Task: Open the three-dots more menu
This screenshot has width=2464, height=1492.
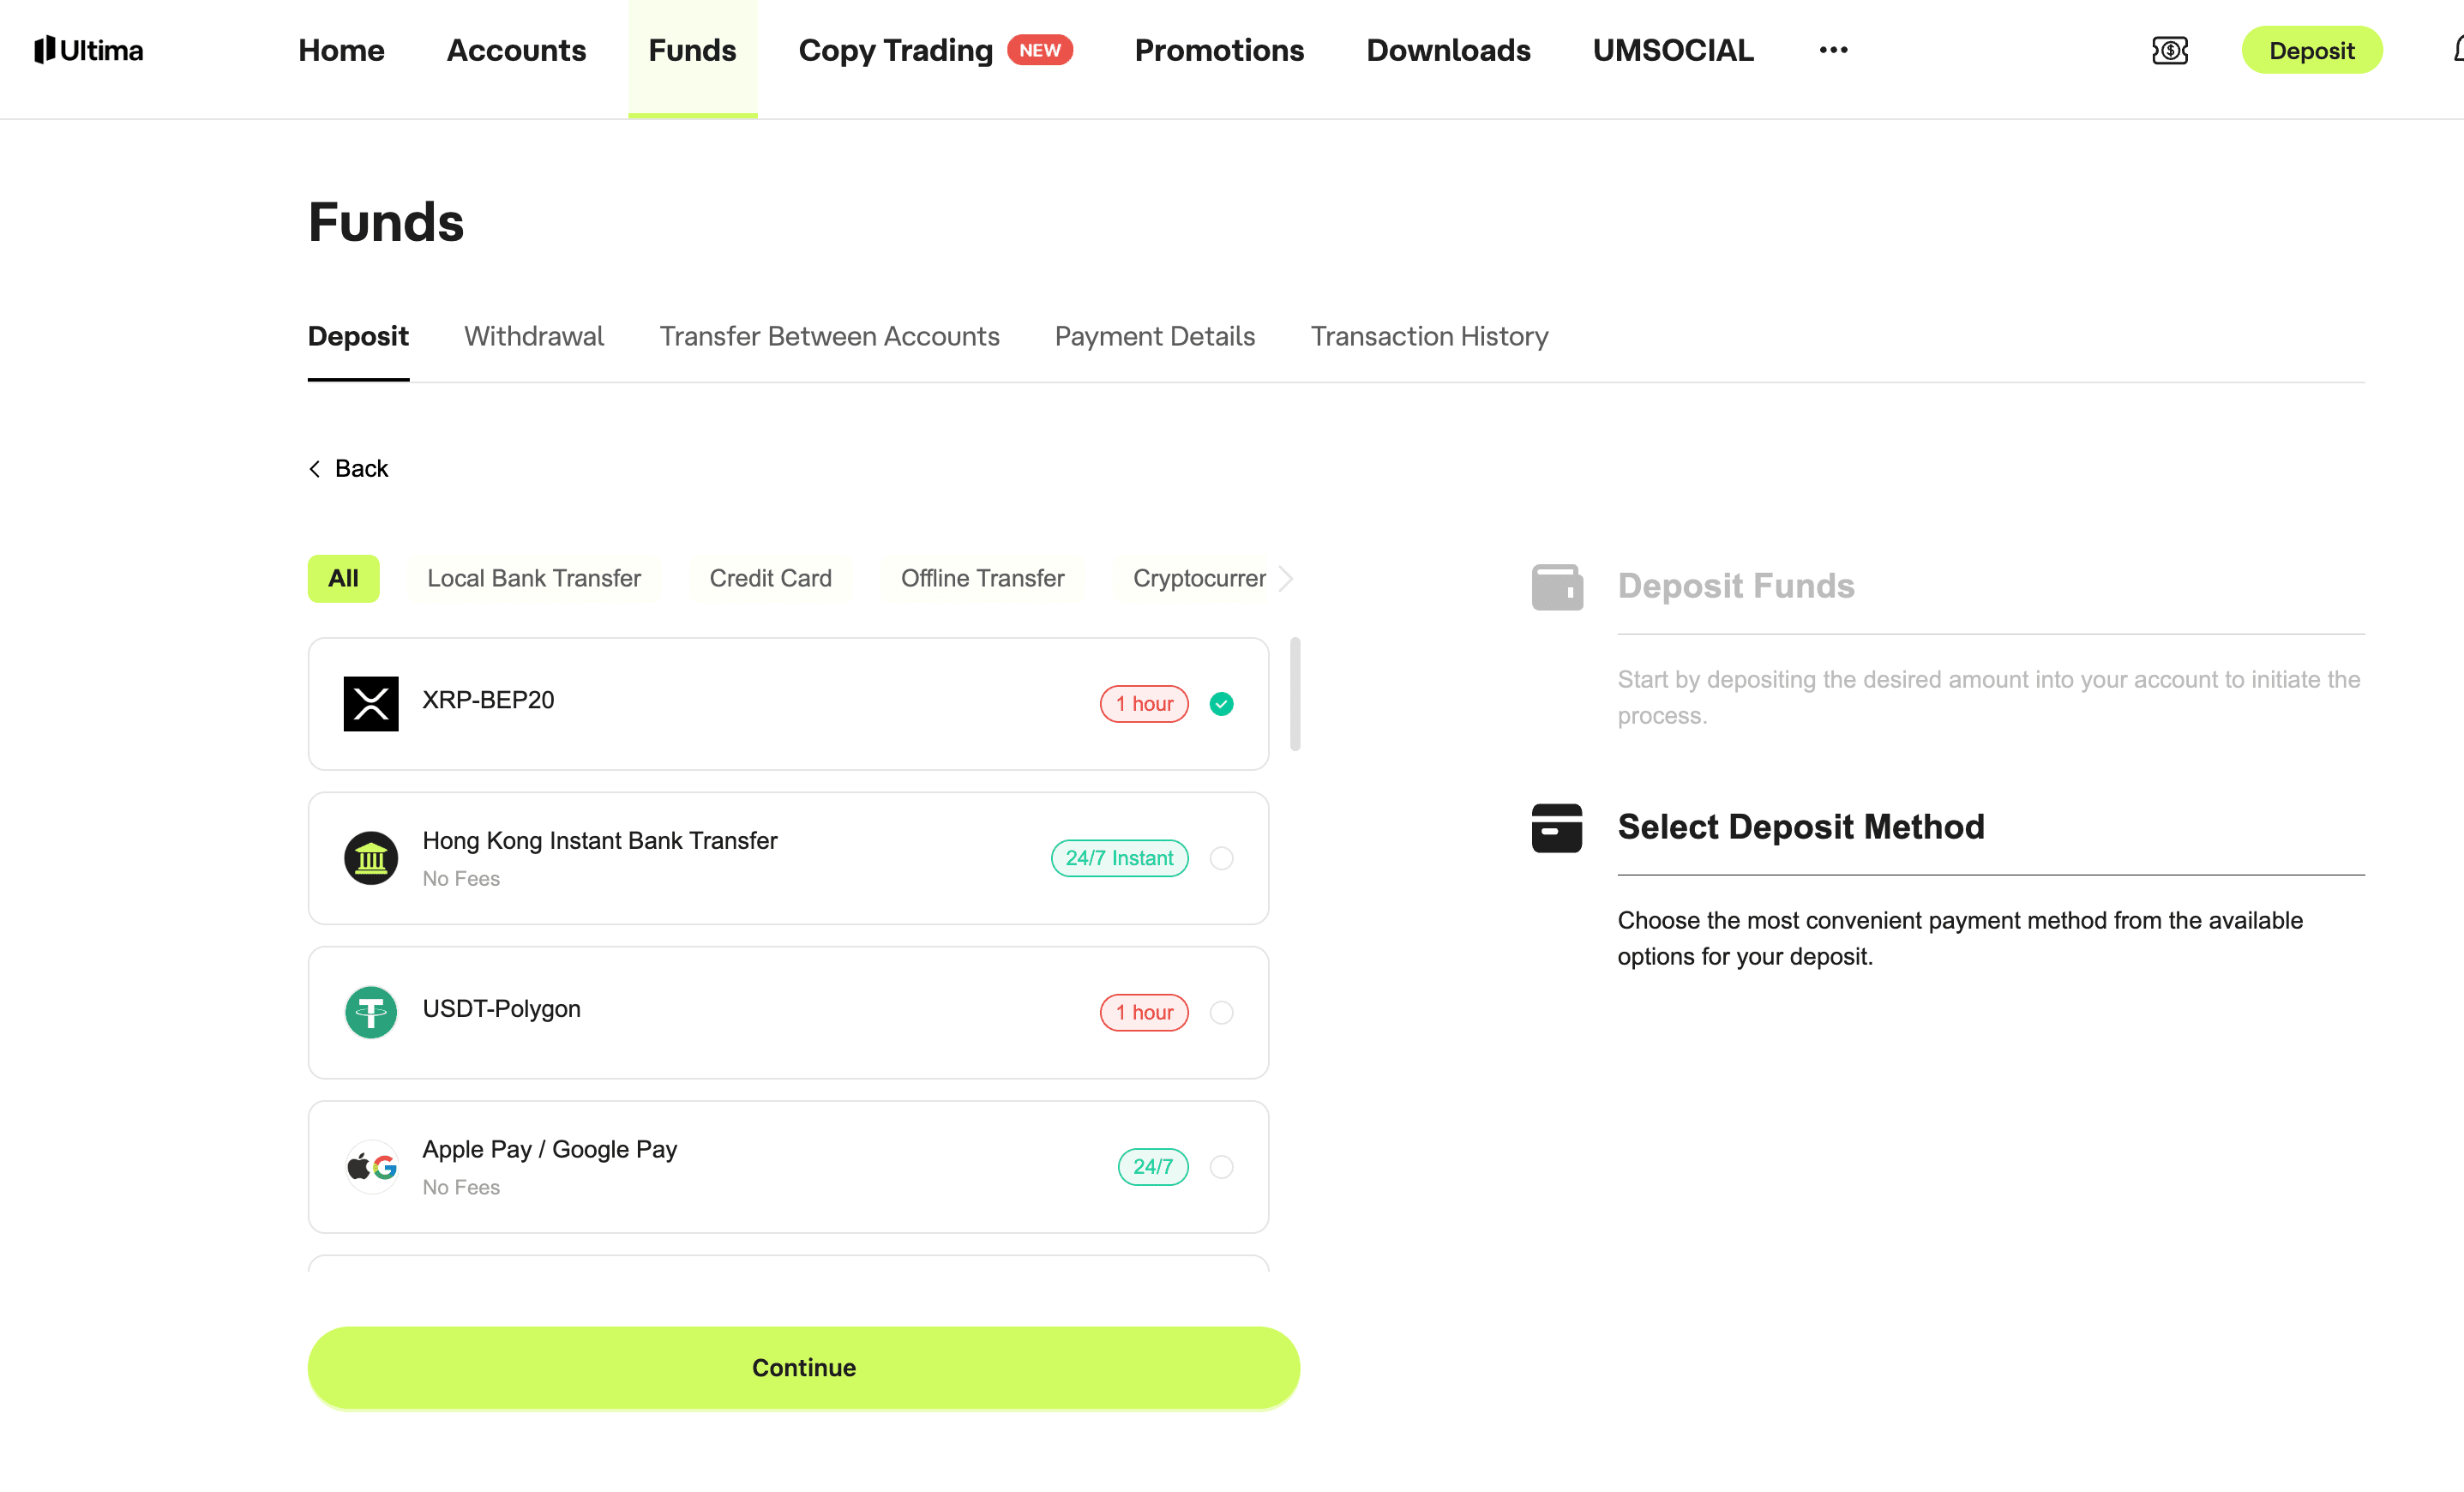Action: point(1832,50)
